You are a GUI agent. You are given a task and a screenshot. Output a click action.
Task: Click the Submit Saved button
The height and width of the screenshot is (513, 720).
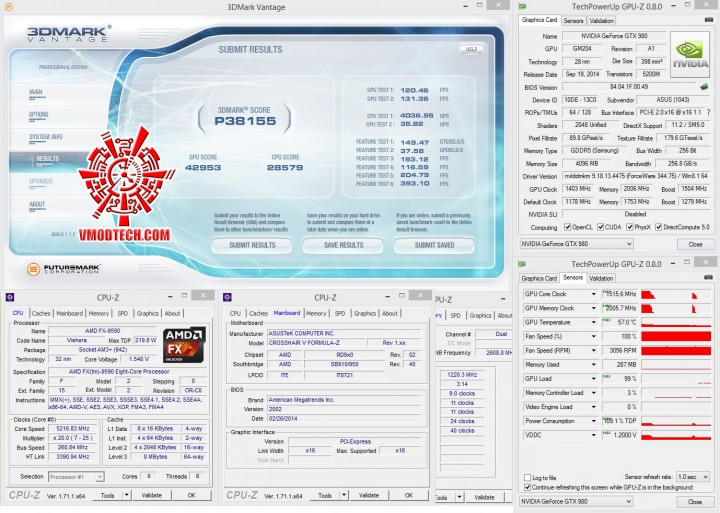tap(434, 245)
